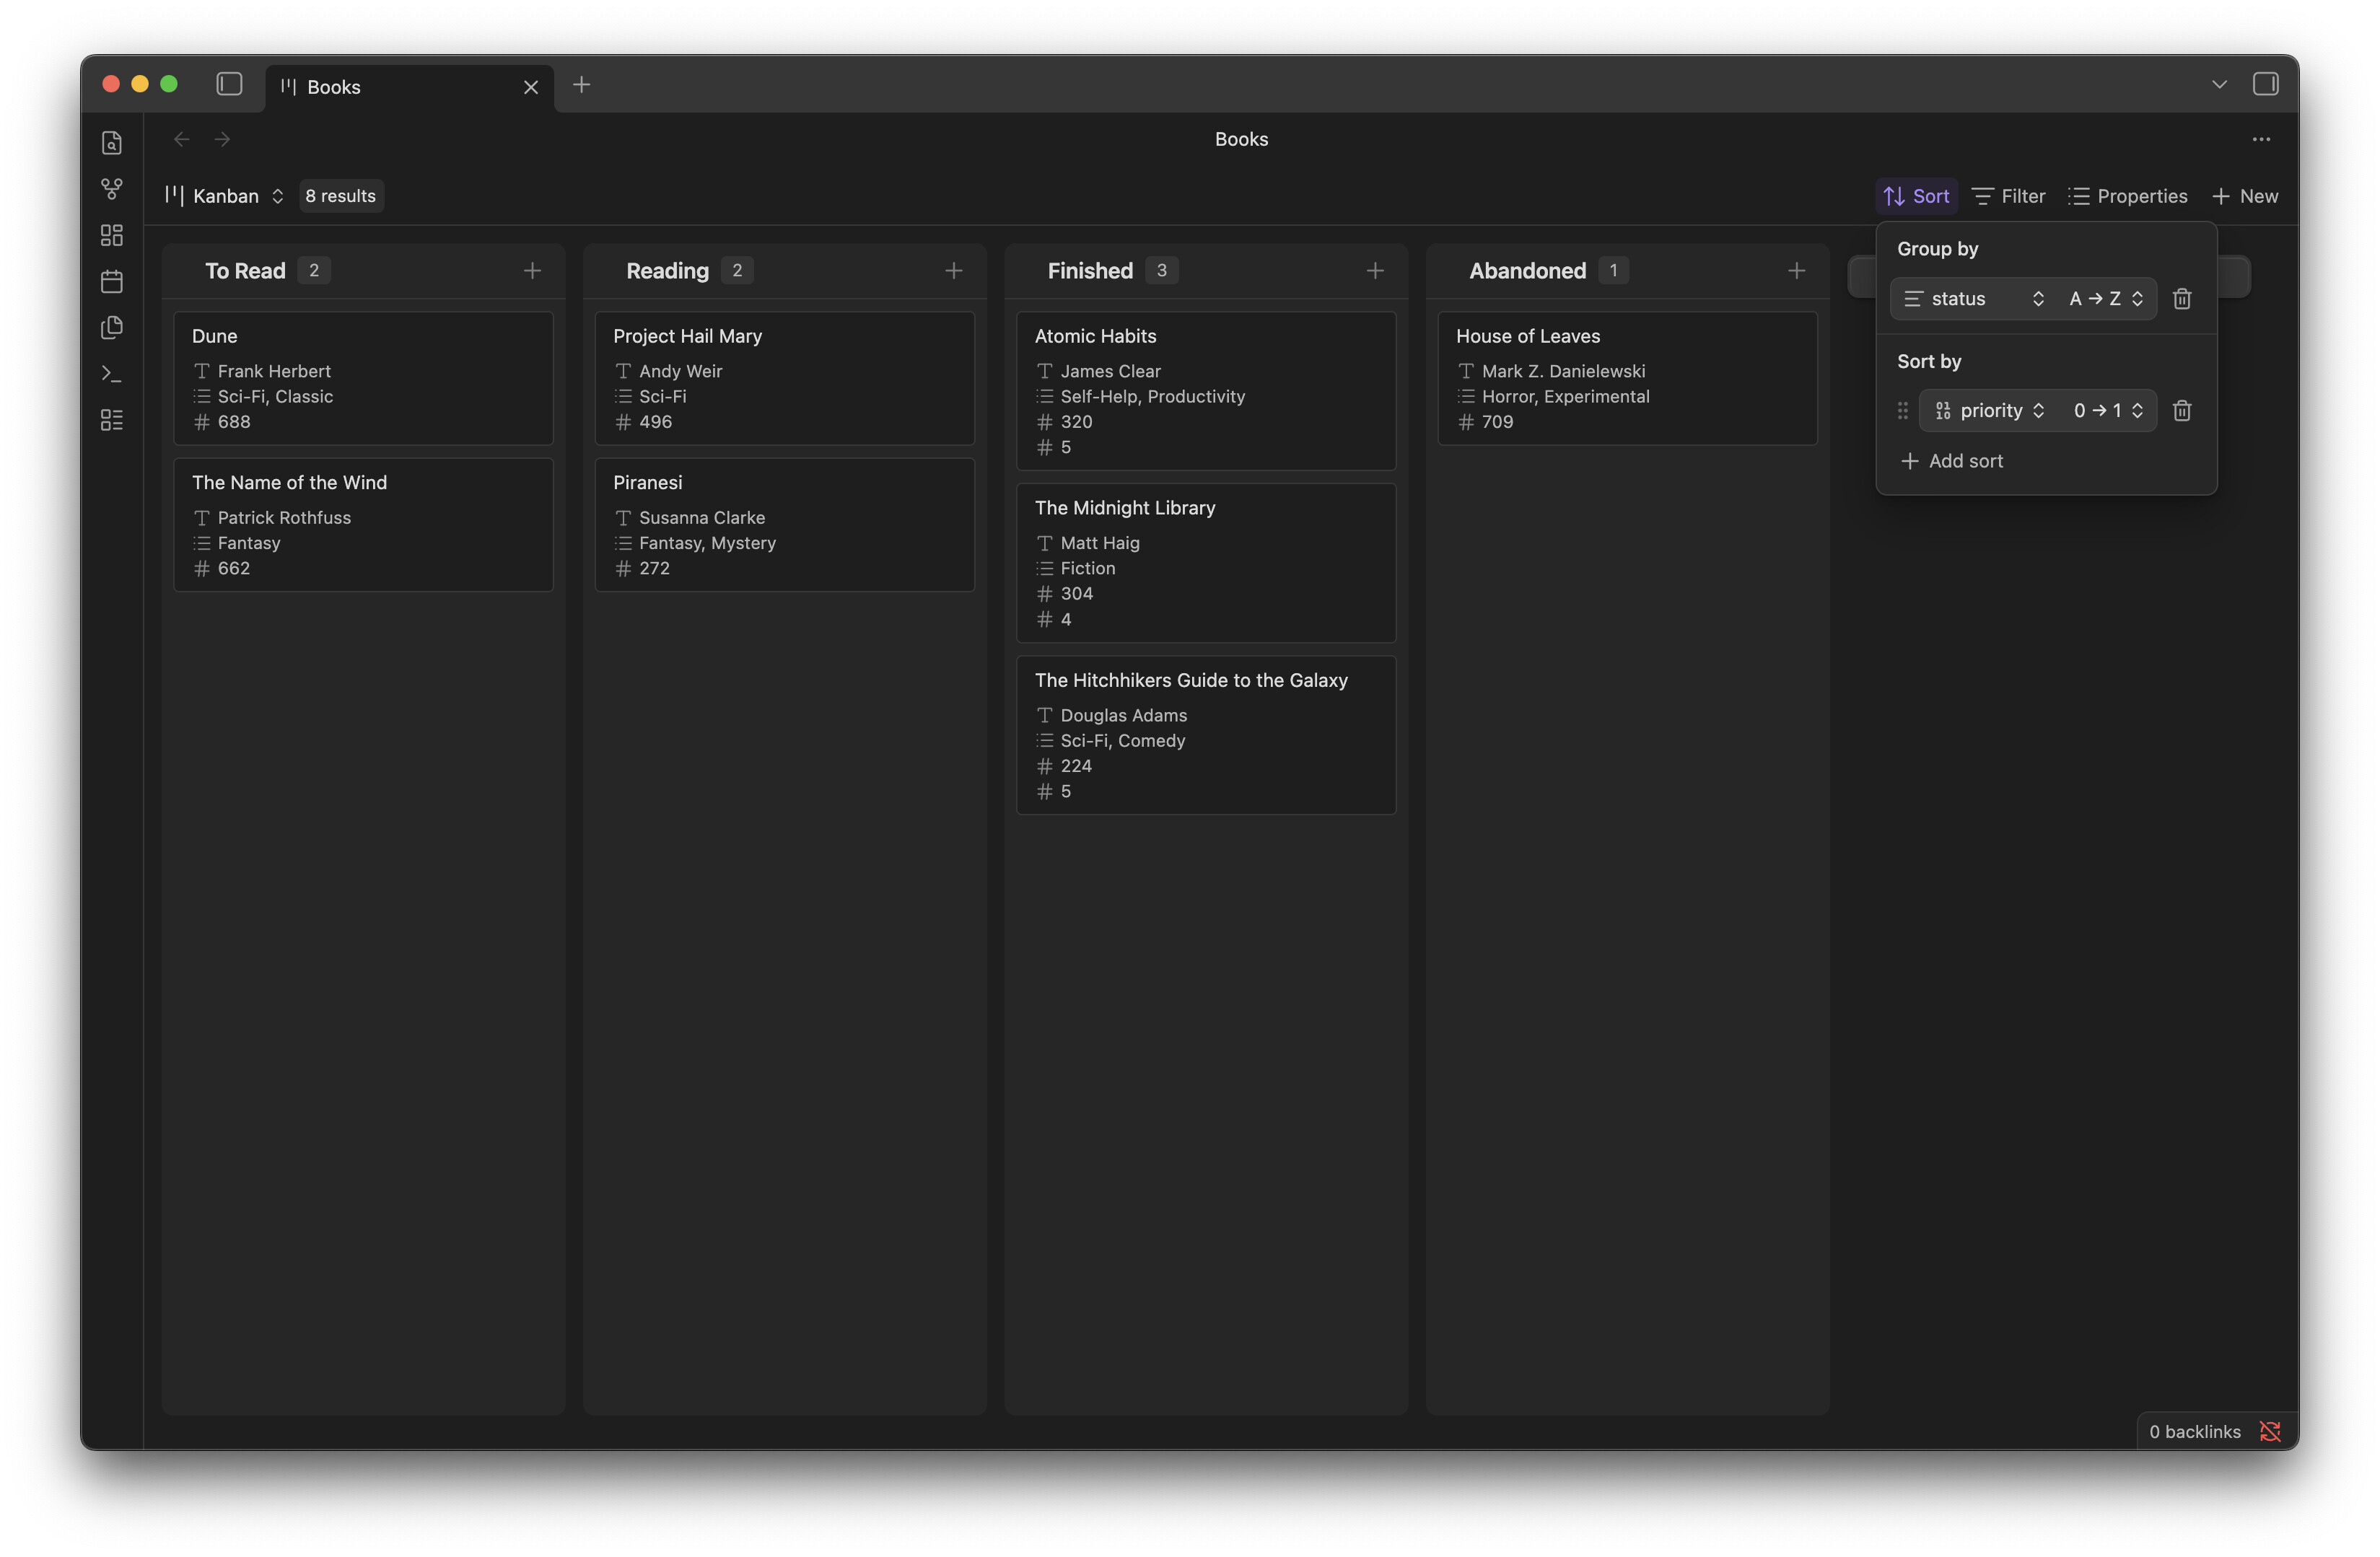Image resolution: width=2380 pixels, height=1557 pixels.
Task: Open daily note calendar icon
Action: tap(112, 282)
